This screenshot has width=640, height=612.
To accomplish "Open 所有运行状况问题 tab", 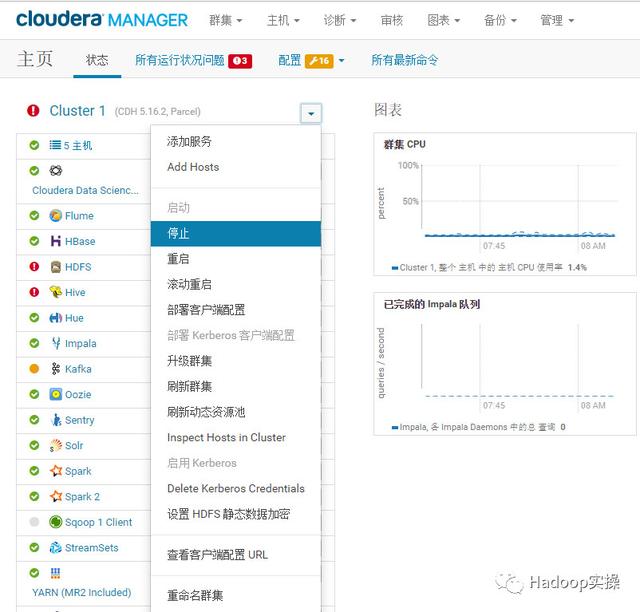I will 180,60.
